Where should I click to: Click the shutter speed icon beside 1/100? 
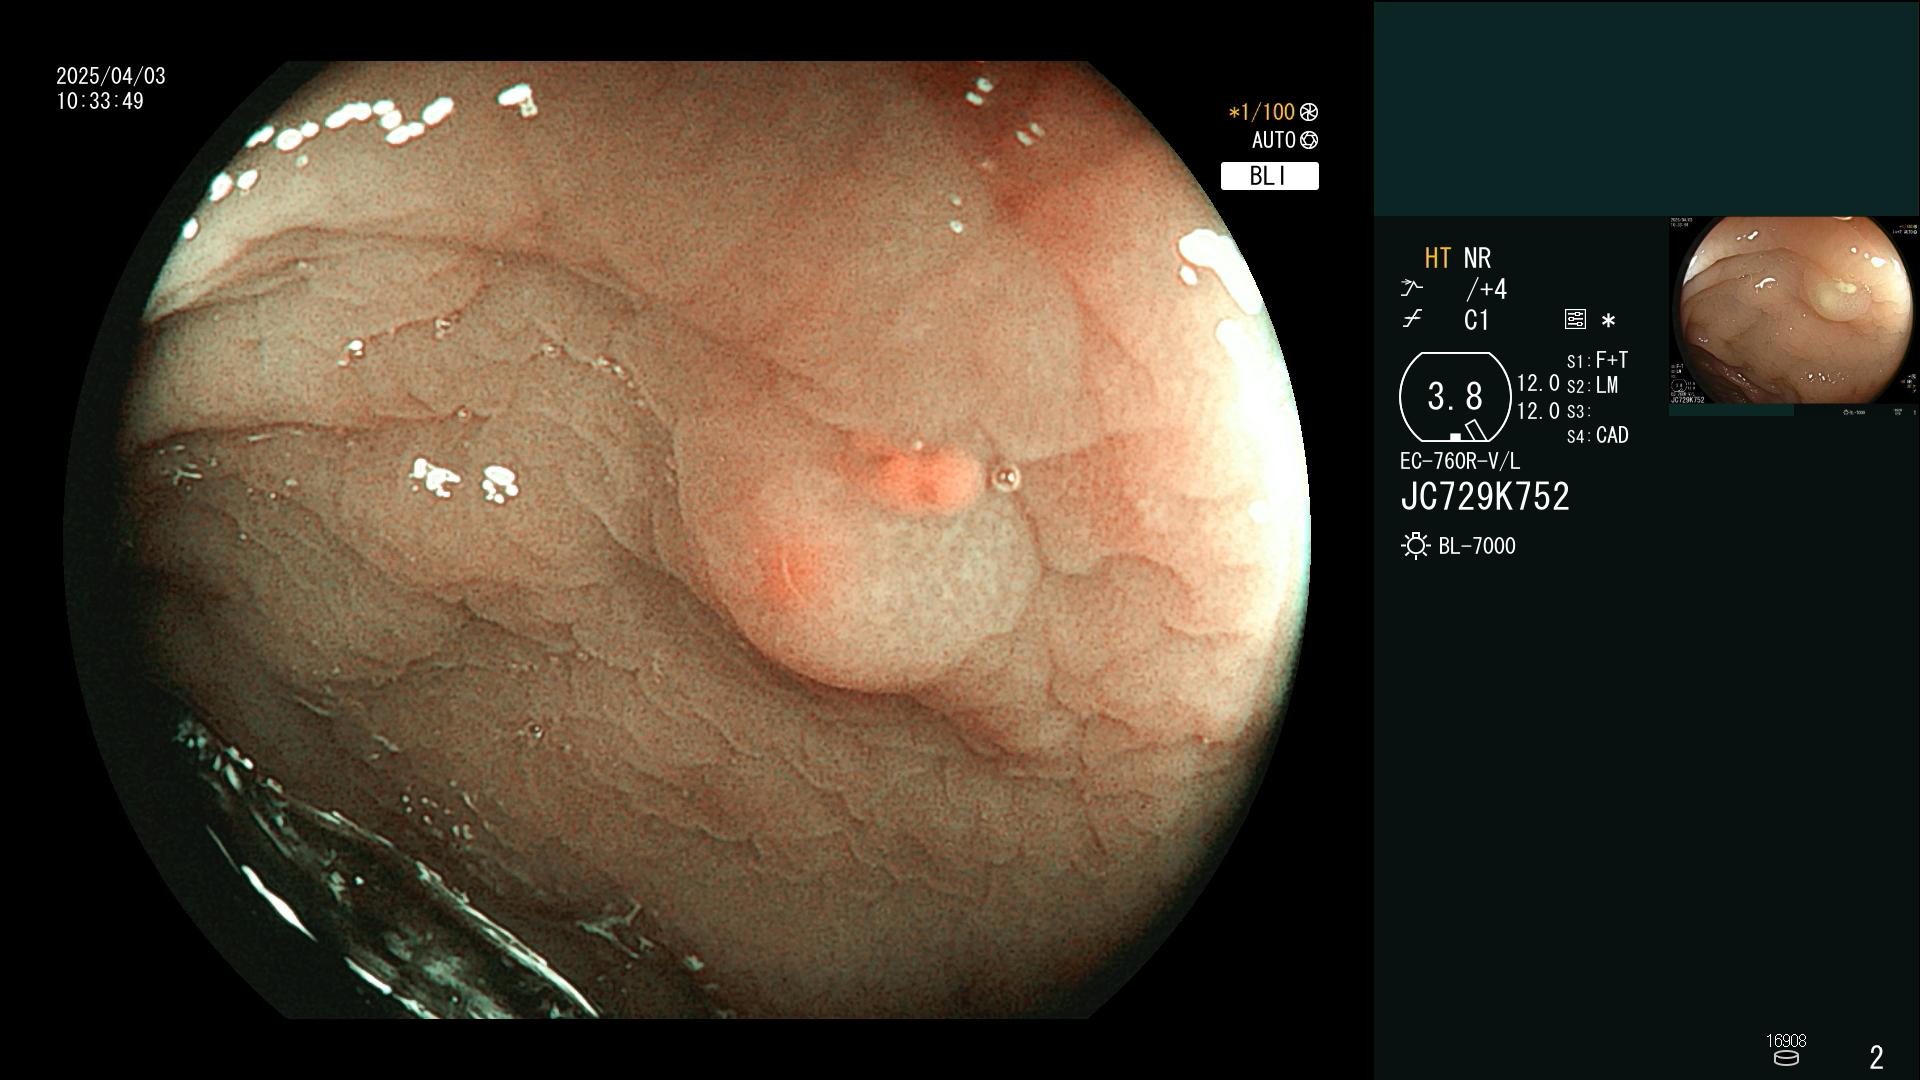point(1309,112)
